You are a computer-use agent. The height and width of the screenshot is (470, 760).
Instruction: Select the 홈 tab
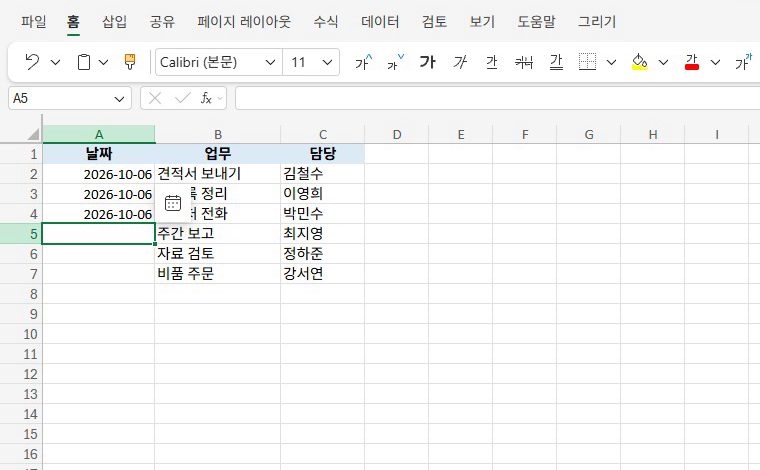(73, 22)
